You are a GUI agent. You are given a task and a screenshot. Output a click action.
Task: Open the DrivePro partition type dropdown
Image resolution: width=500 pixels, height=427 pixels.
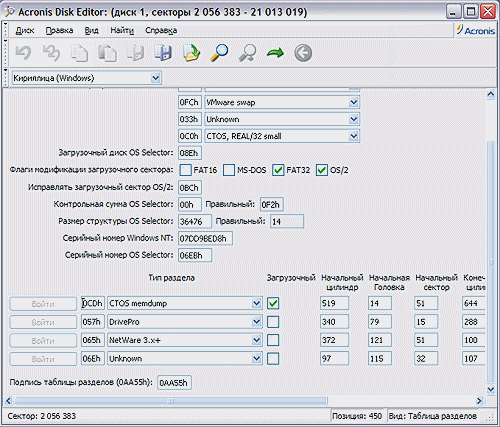point(256,322)
